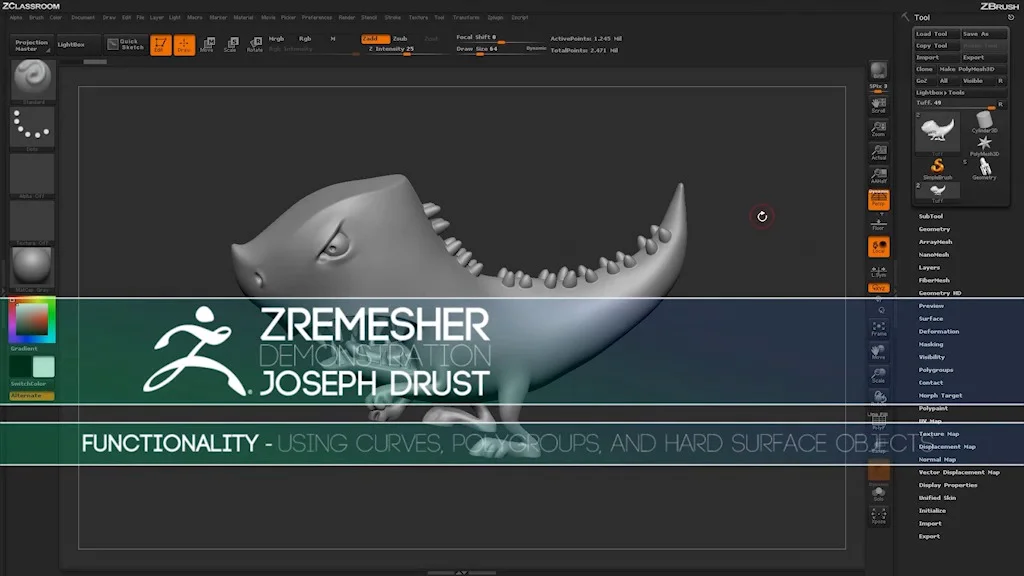The width and height of the screenshot is (1024, 576).
Task: Click the restore icon beside Tool title
Action: tap(1011, 18)
